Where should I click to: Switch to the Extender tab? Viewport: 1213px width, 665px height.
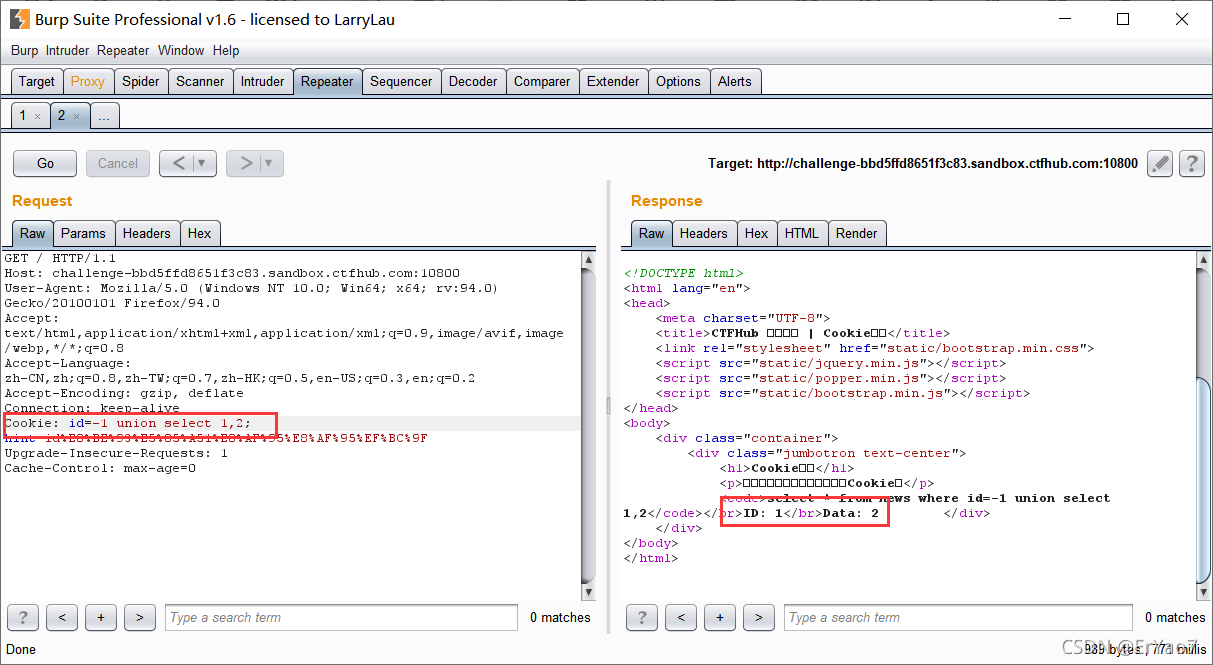pos(613,81)
